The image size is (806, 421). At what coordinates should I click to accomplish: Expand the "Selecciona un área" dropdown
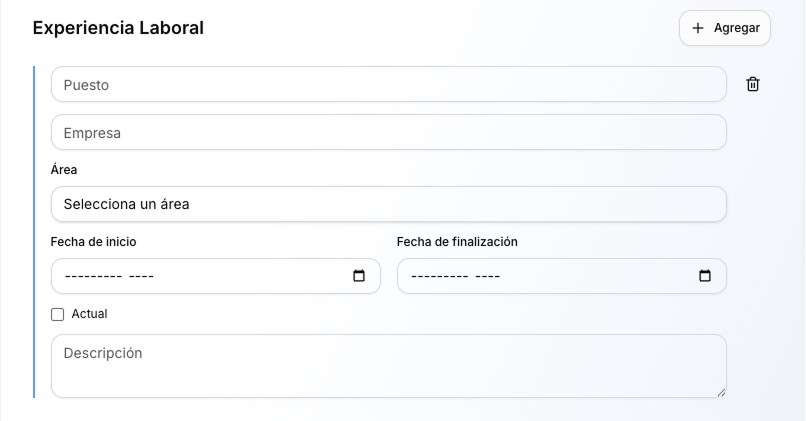[x=388, y=204]
